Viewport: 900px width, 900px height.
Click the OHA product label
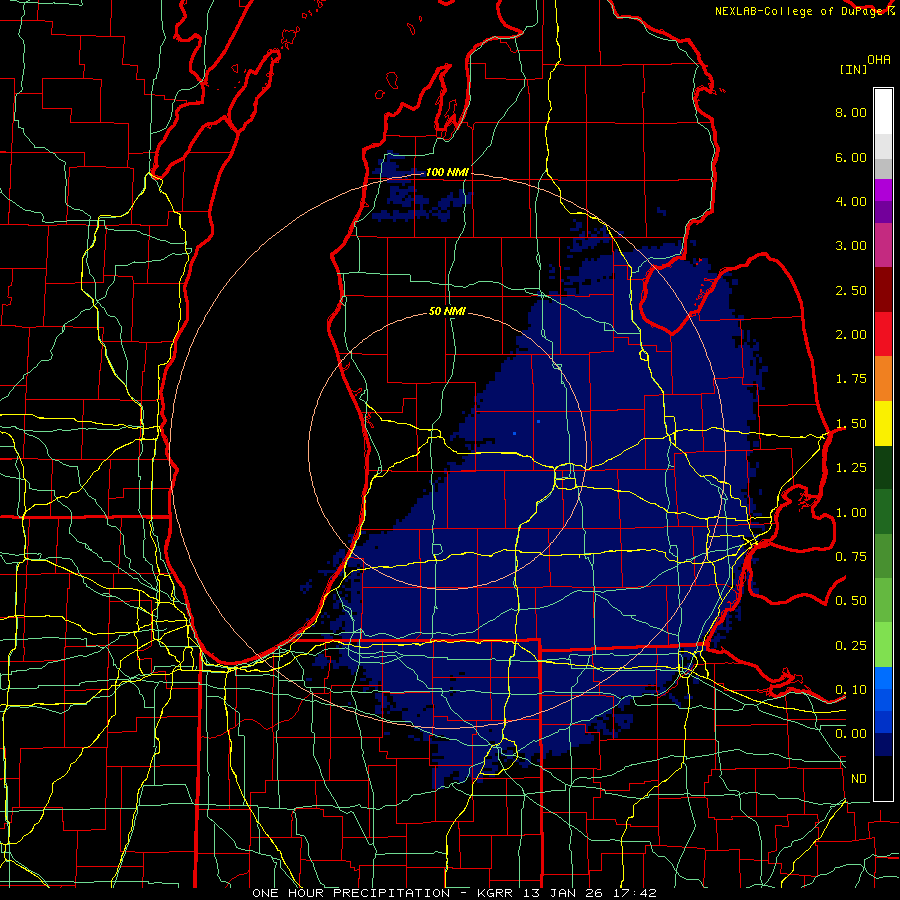click(879, 60)
